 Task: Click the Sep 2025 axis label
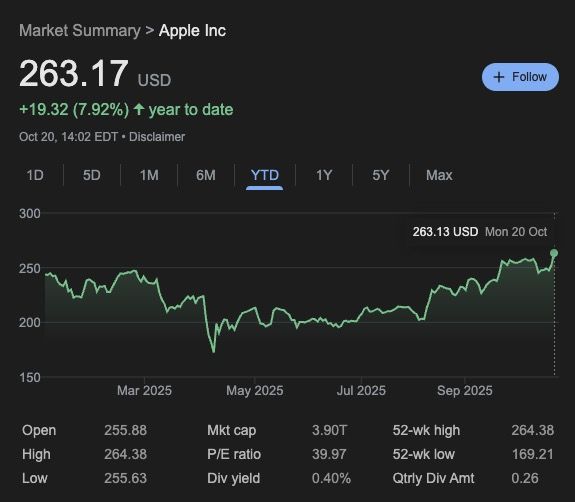pos(465,390)
